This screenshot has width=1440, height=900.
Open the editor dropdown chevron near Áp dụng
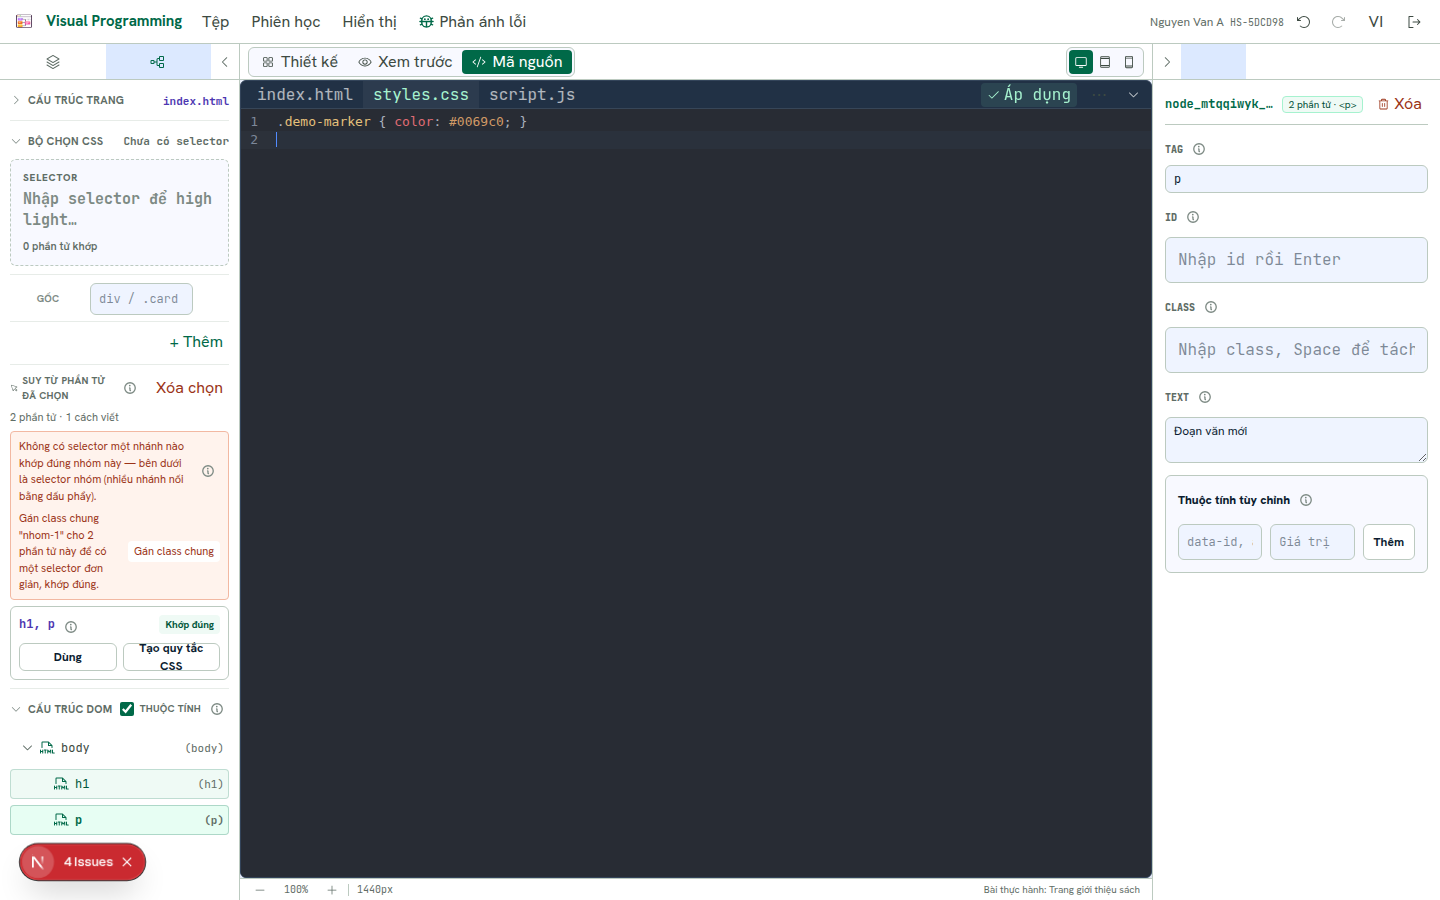1133,95
